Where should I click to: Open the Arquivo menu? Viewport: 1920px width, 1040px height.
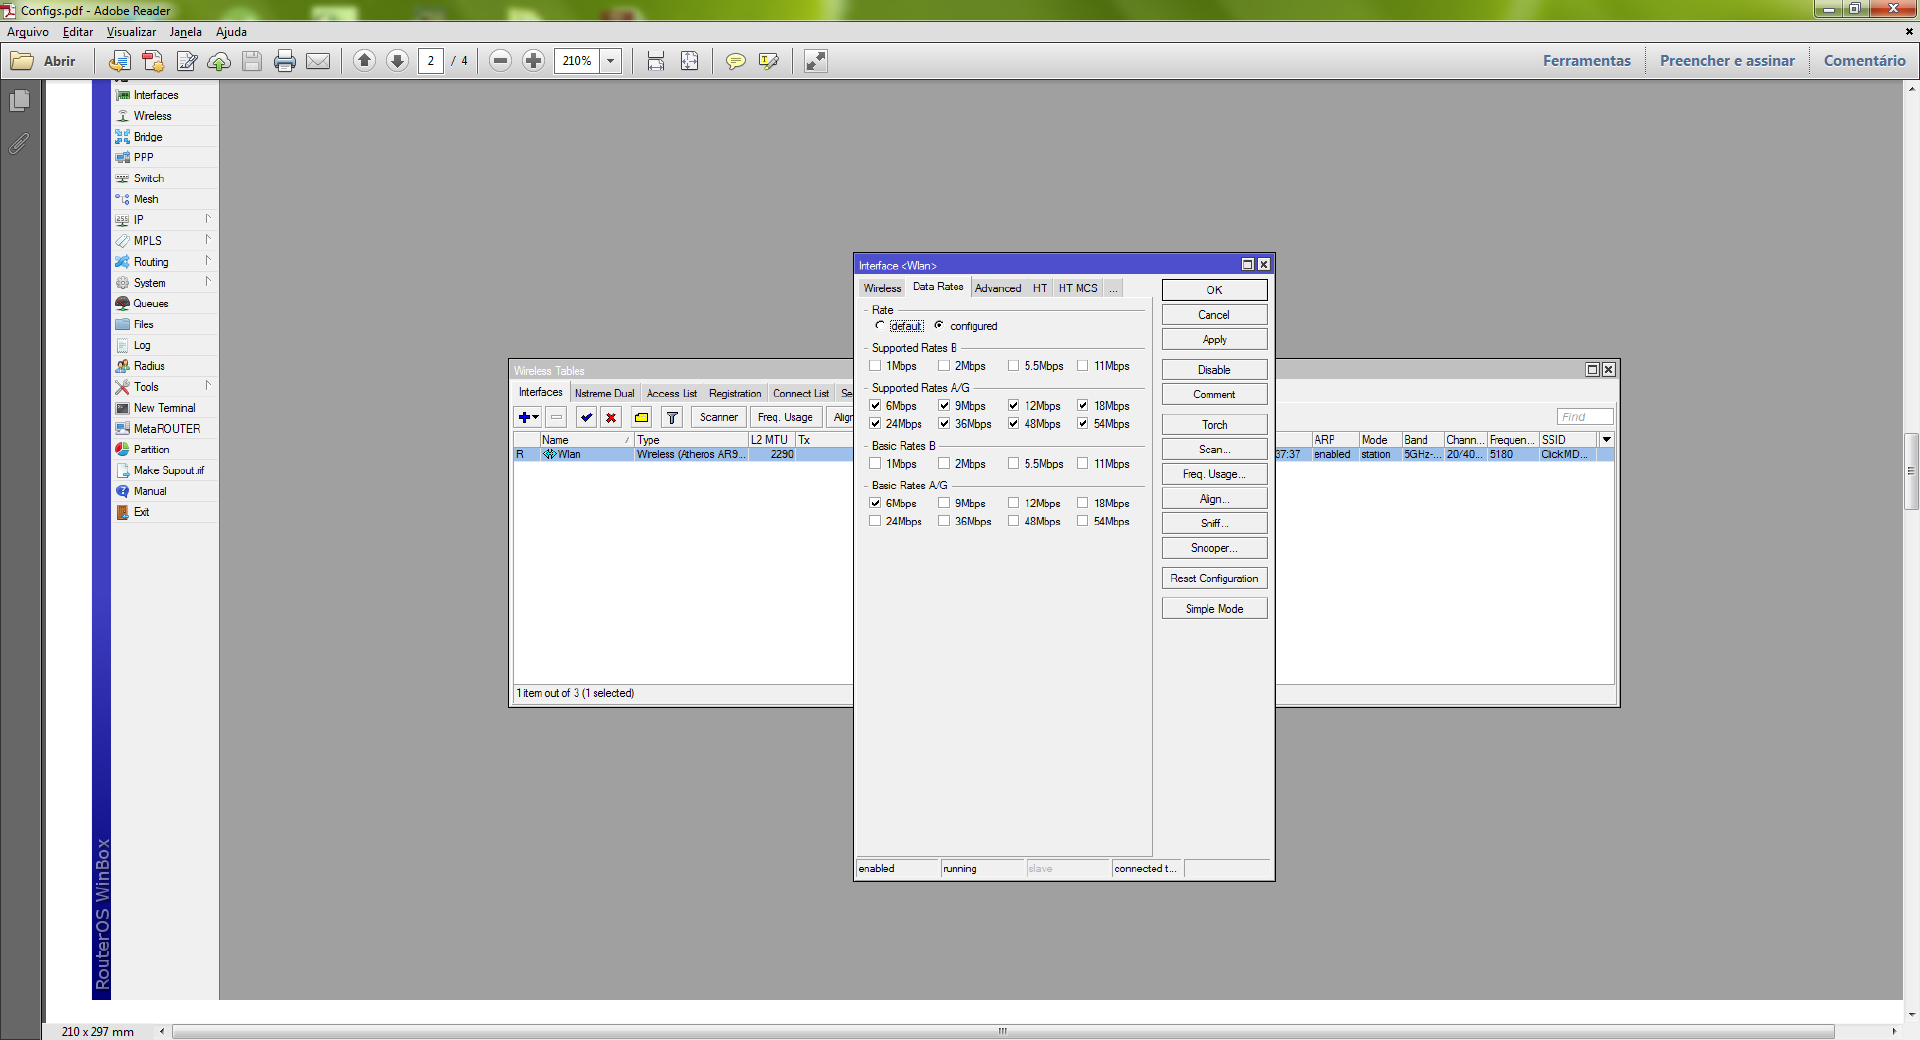click(x=28, y=32)
